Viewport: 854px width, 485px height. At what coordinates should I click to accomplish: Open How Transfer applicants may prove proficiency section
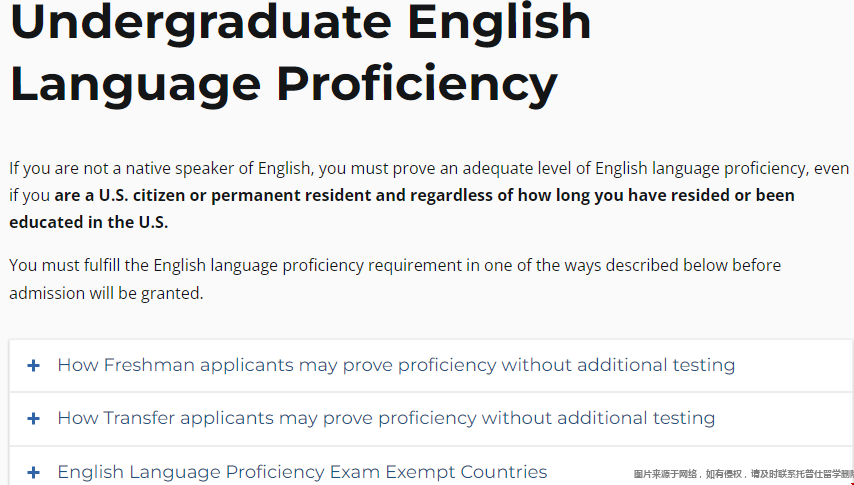(x=431, y=419)
